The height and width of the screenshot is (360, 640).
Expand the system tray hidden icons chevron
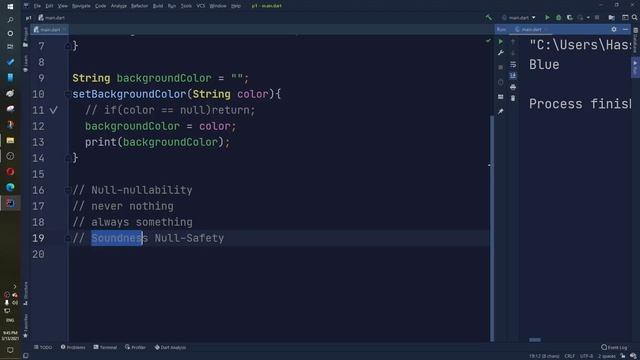(15, 287)
